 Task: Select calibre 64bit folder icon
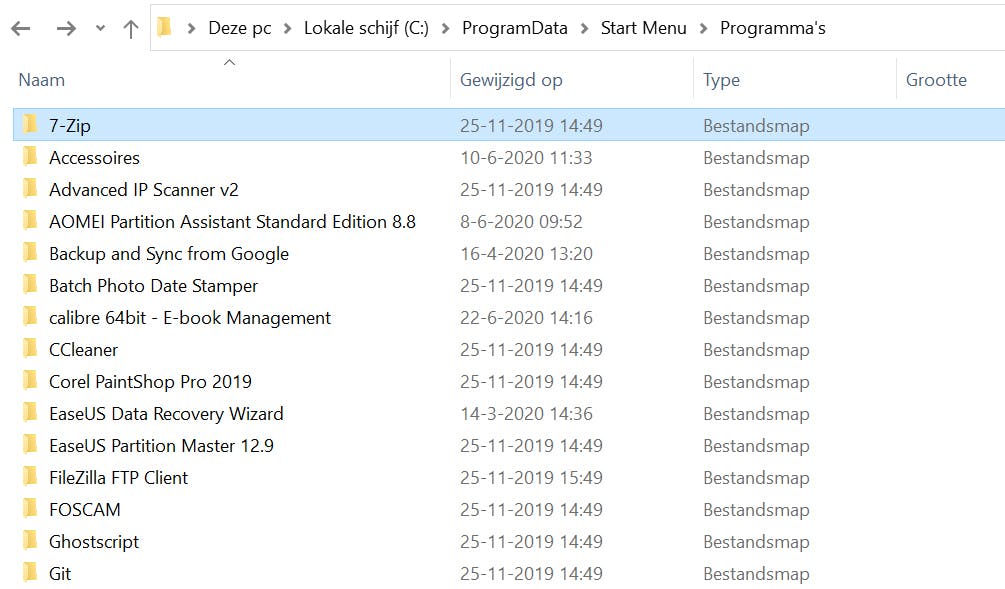[29, 315]
